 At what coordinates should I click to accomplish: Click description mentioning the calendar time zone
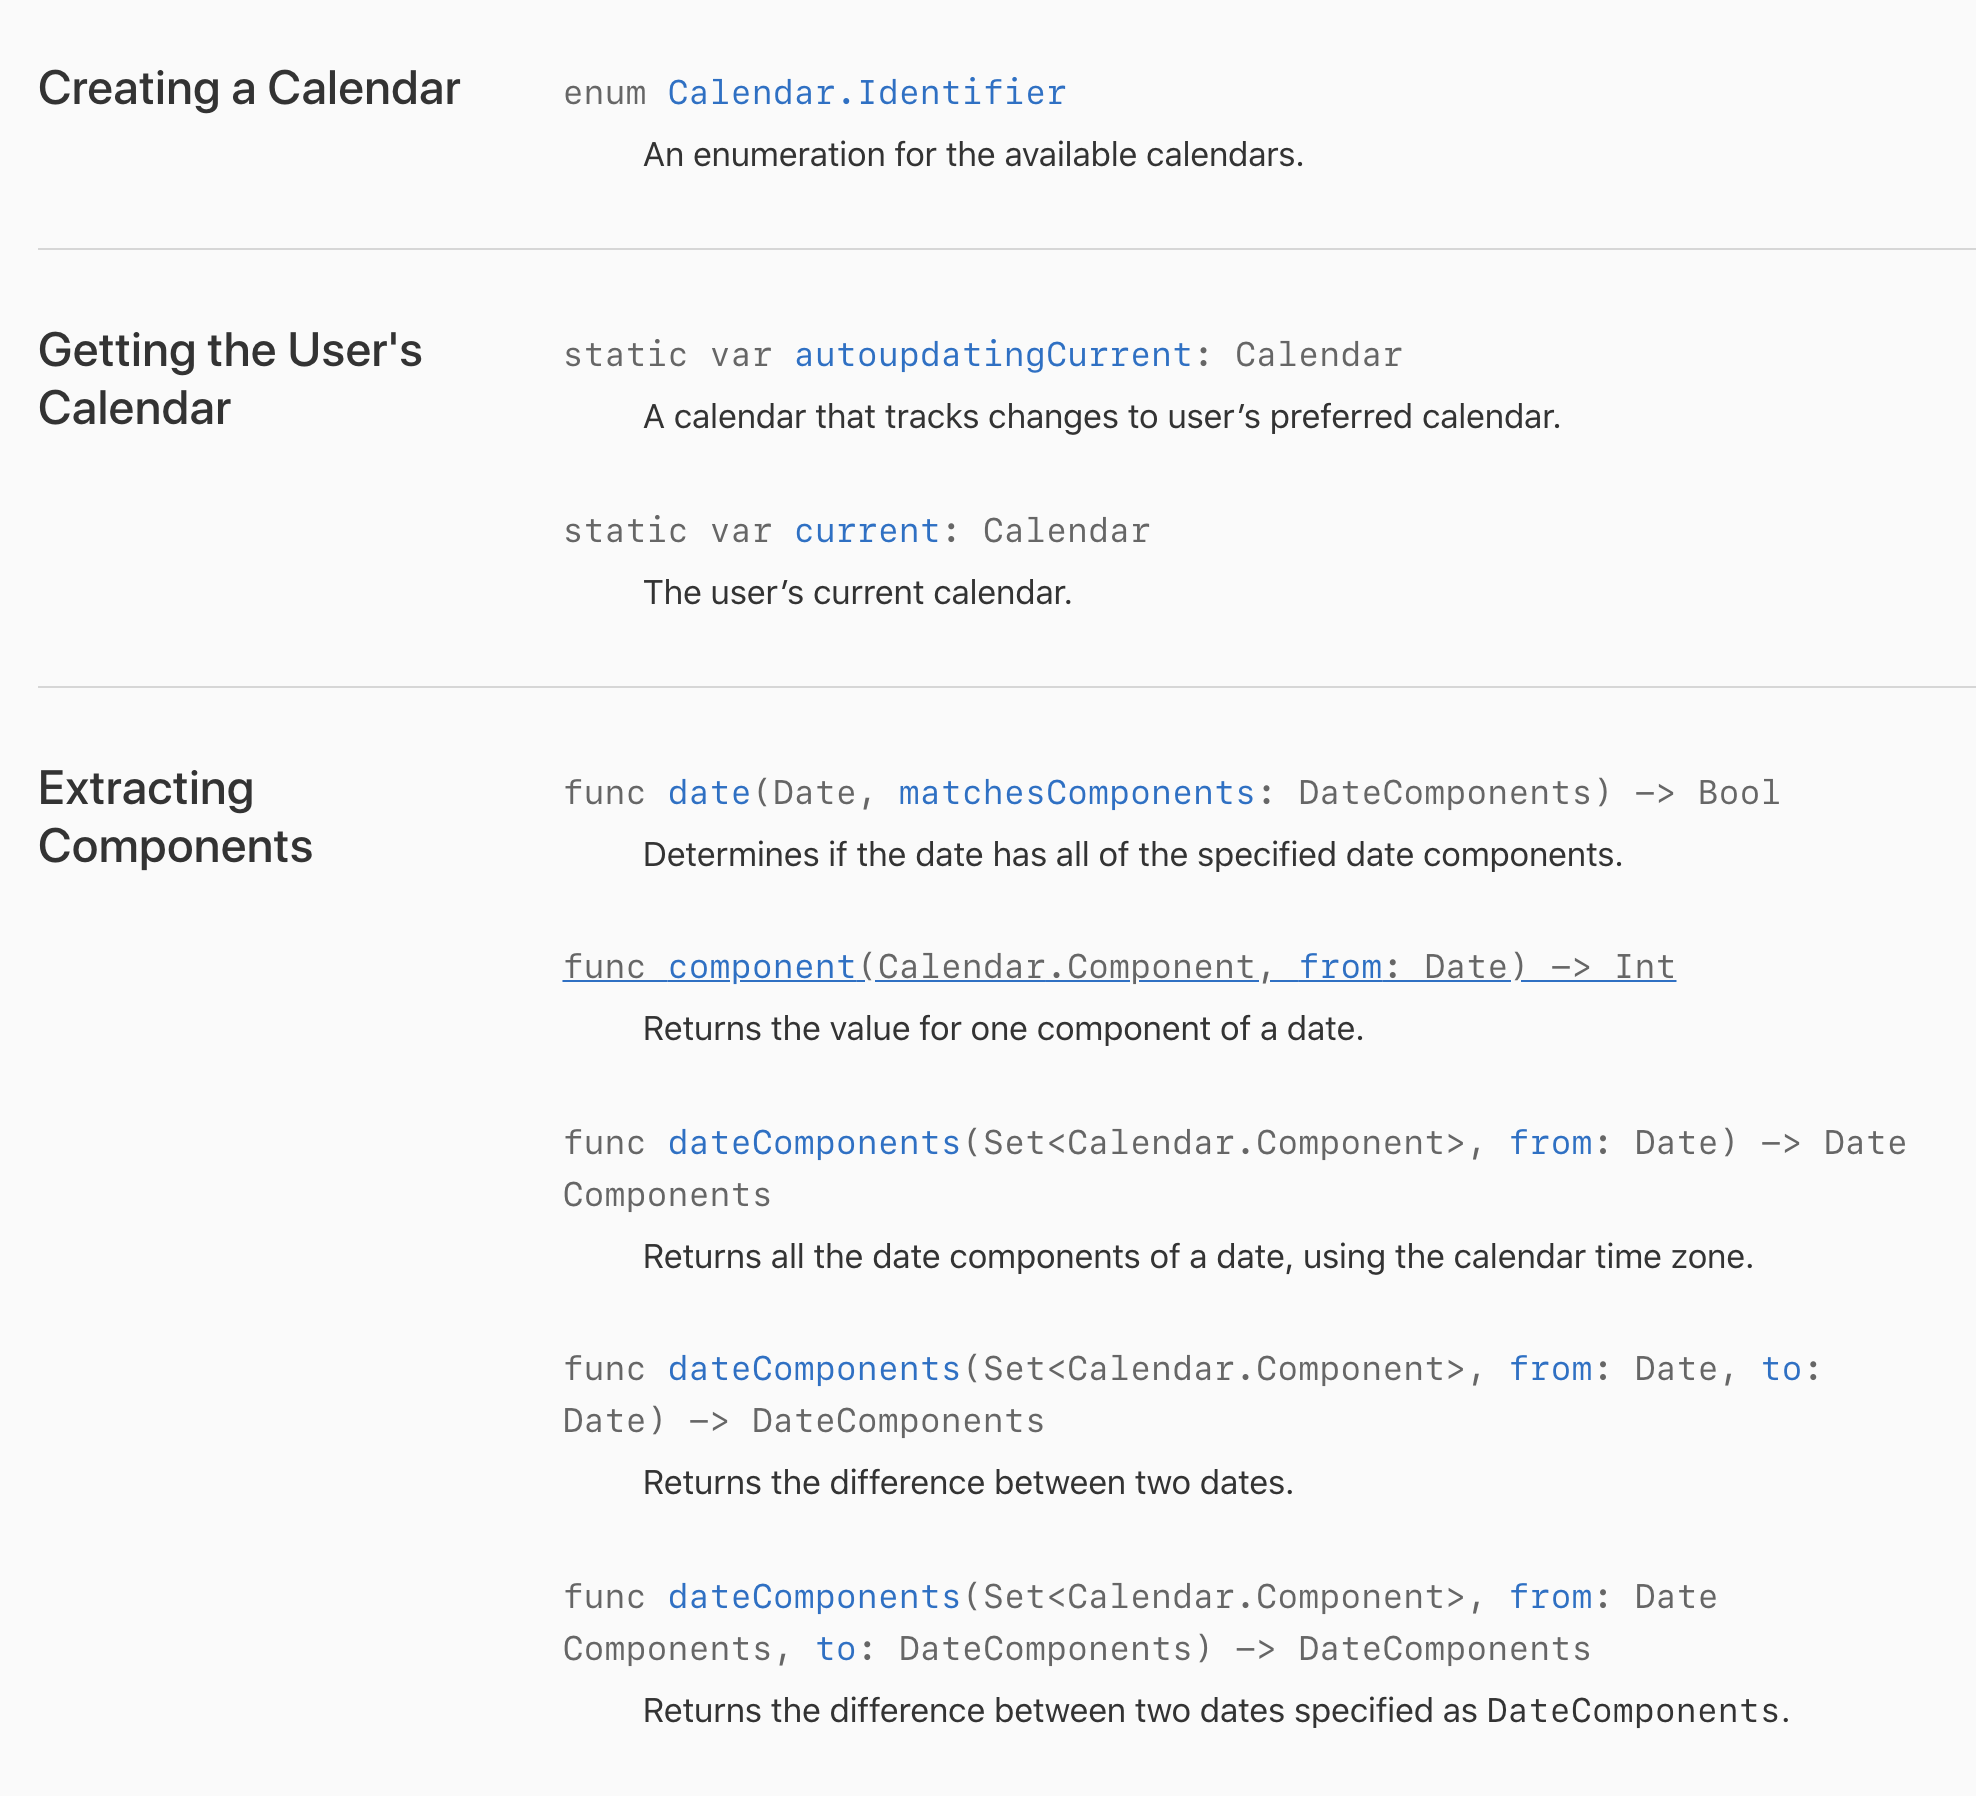coord(1198,1257)
